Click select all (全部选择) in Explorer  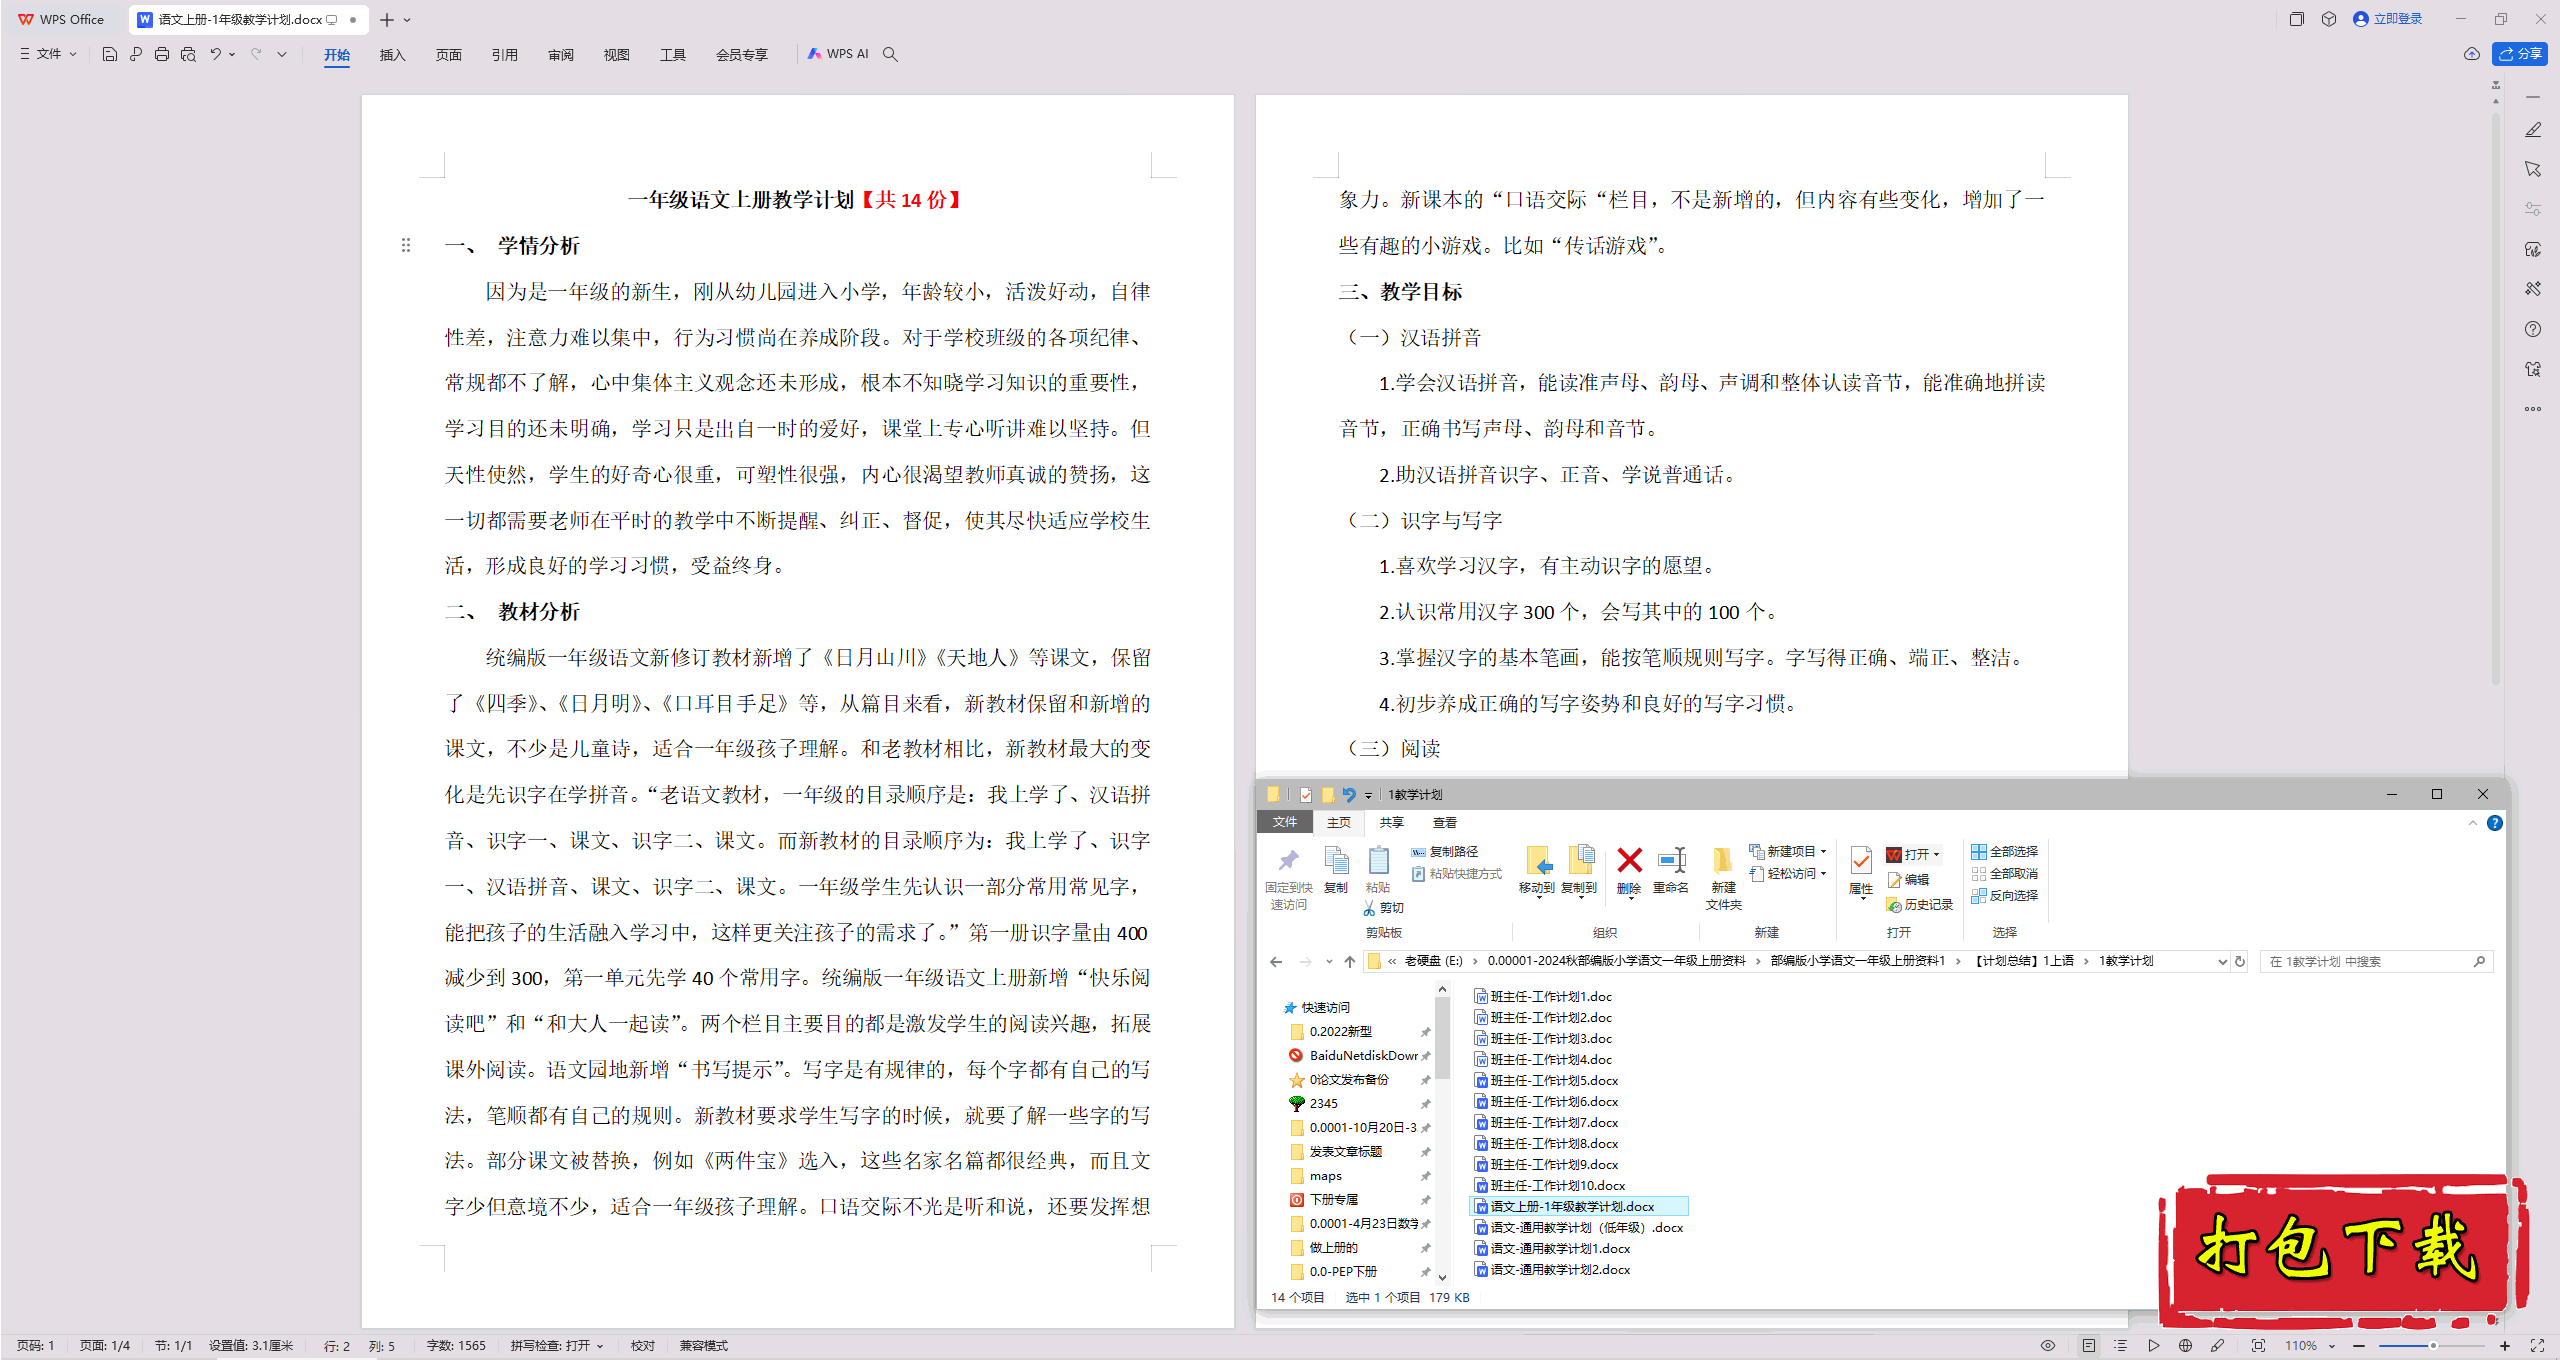pyautogui.click(x=2004, y=852)
